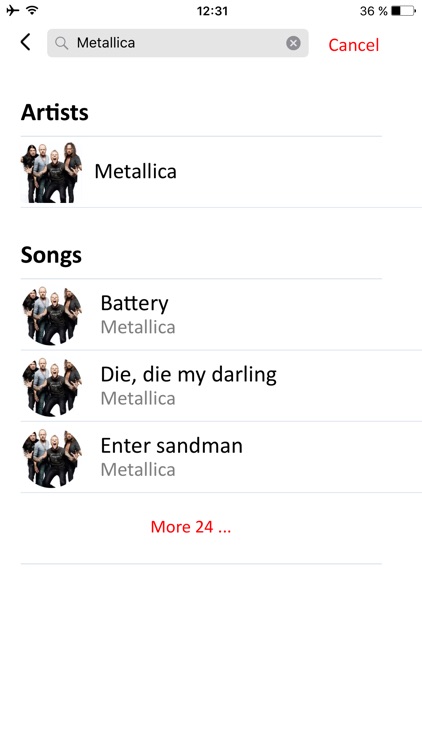Tap the Metallica subtitle under Enter sandman
Image resolution: width=422 pixels, height=750 pixels.
pos(138,470)
